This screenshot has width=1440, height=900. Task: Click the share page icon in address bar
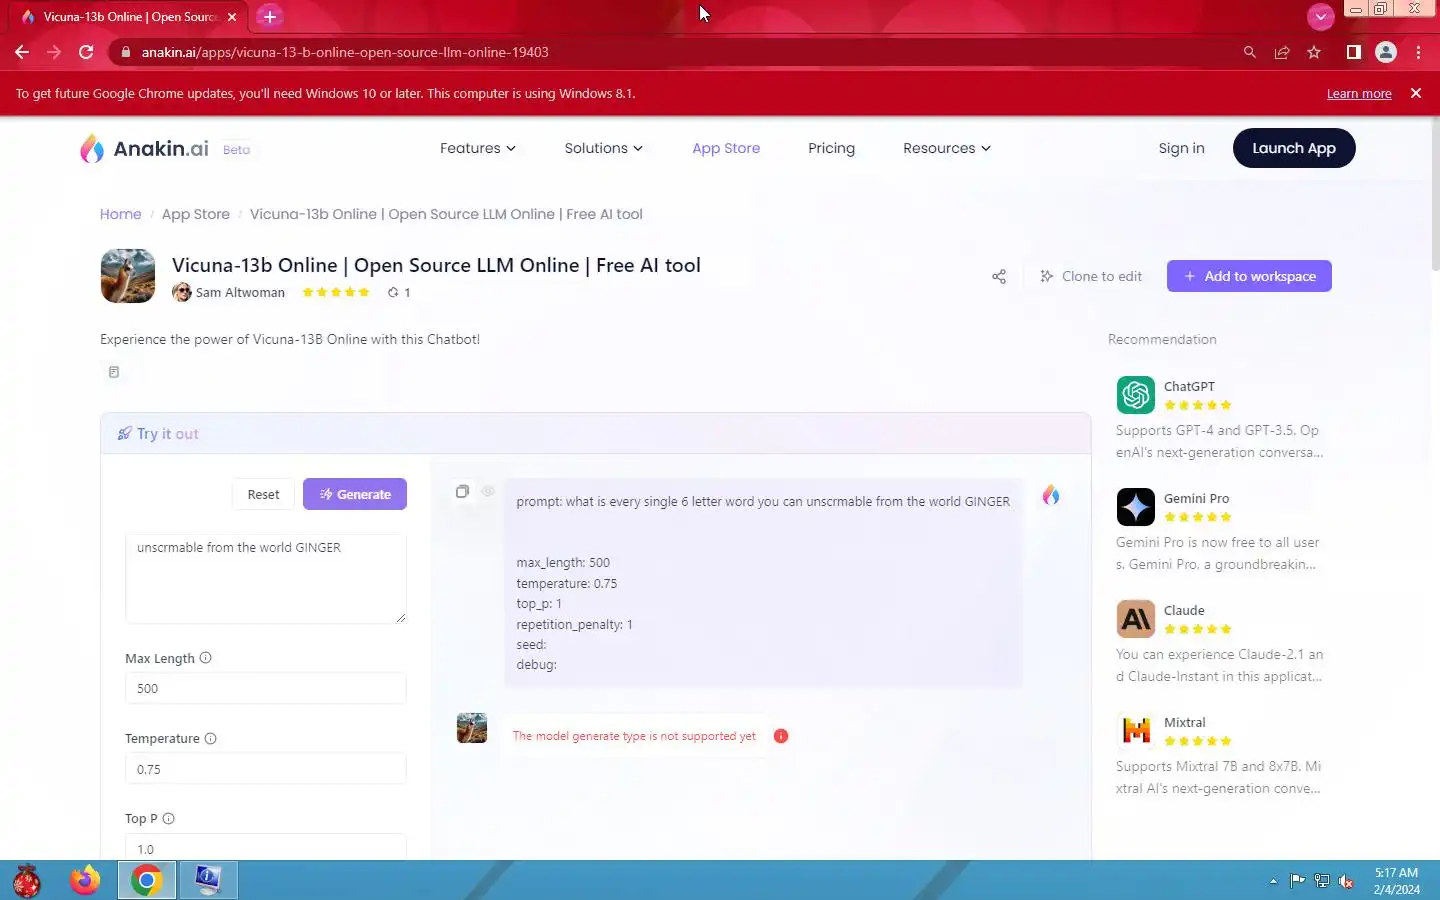(1282, 52)
